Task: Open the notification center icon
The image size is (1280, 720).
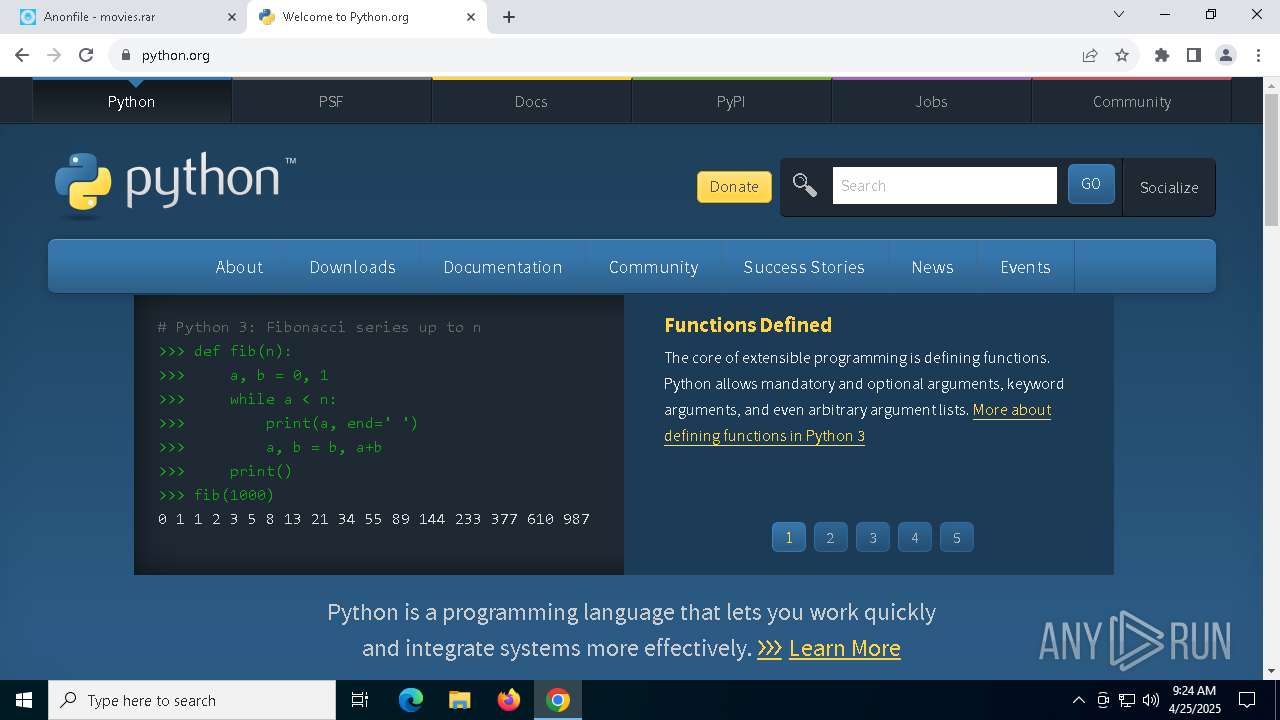Action: (x=1247, y=700)
